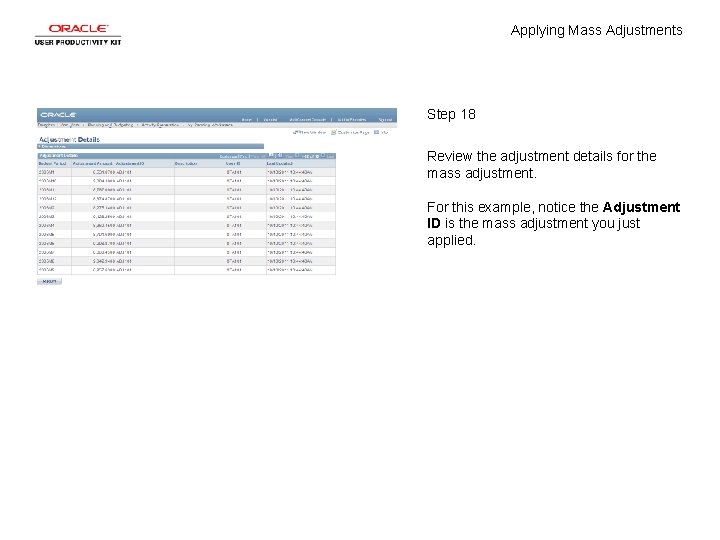Click the Return button

[x=49, y=281]
